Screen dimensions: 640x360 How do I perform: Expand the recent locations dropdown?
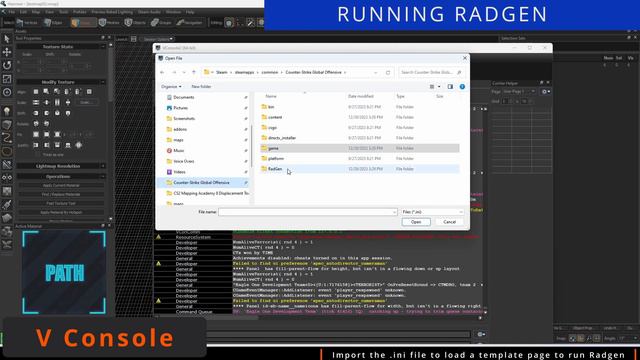tap(184, 72)
